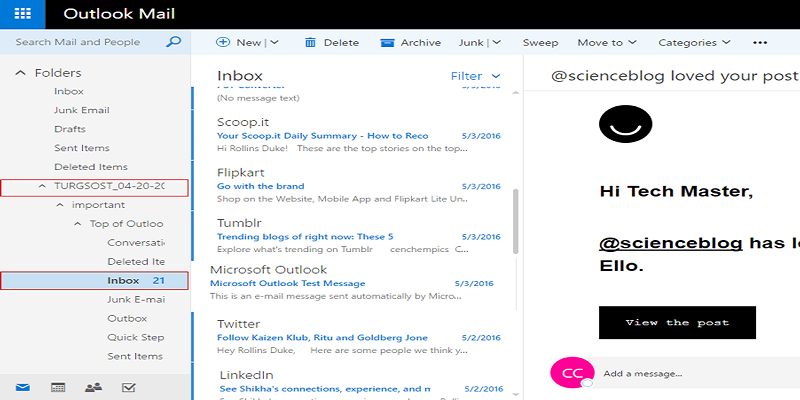Click the Archive label in toolbar
The height and width of the screenshot is (400, 800).
tap(420, 42)
